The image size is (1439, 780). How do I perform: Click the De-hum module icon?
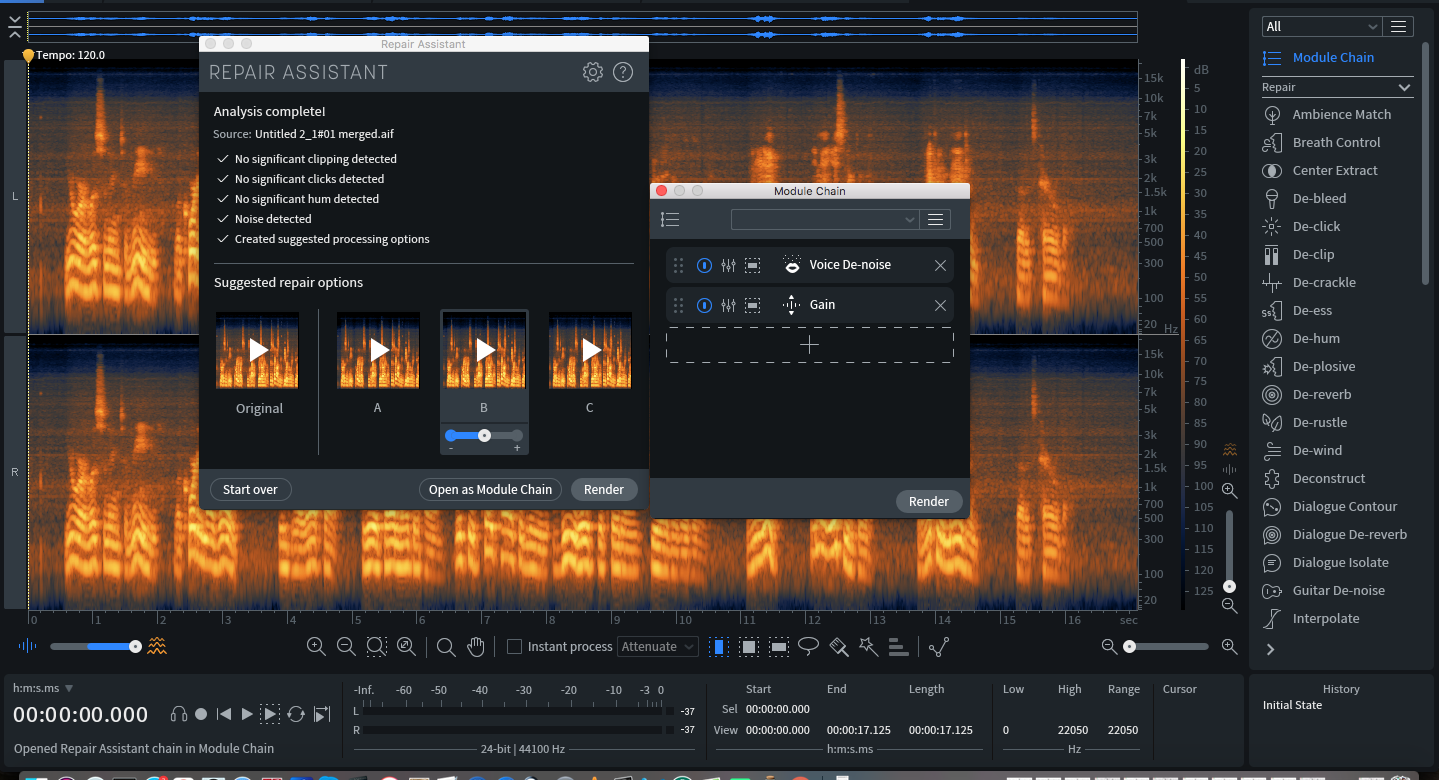tap(1272, 339)
